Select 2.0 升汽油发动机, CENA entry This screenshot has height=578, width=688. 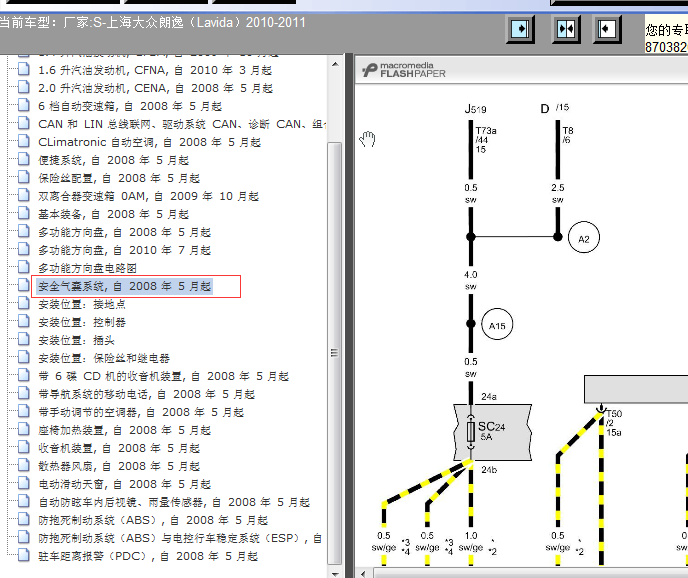click(155, 88)
